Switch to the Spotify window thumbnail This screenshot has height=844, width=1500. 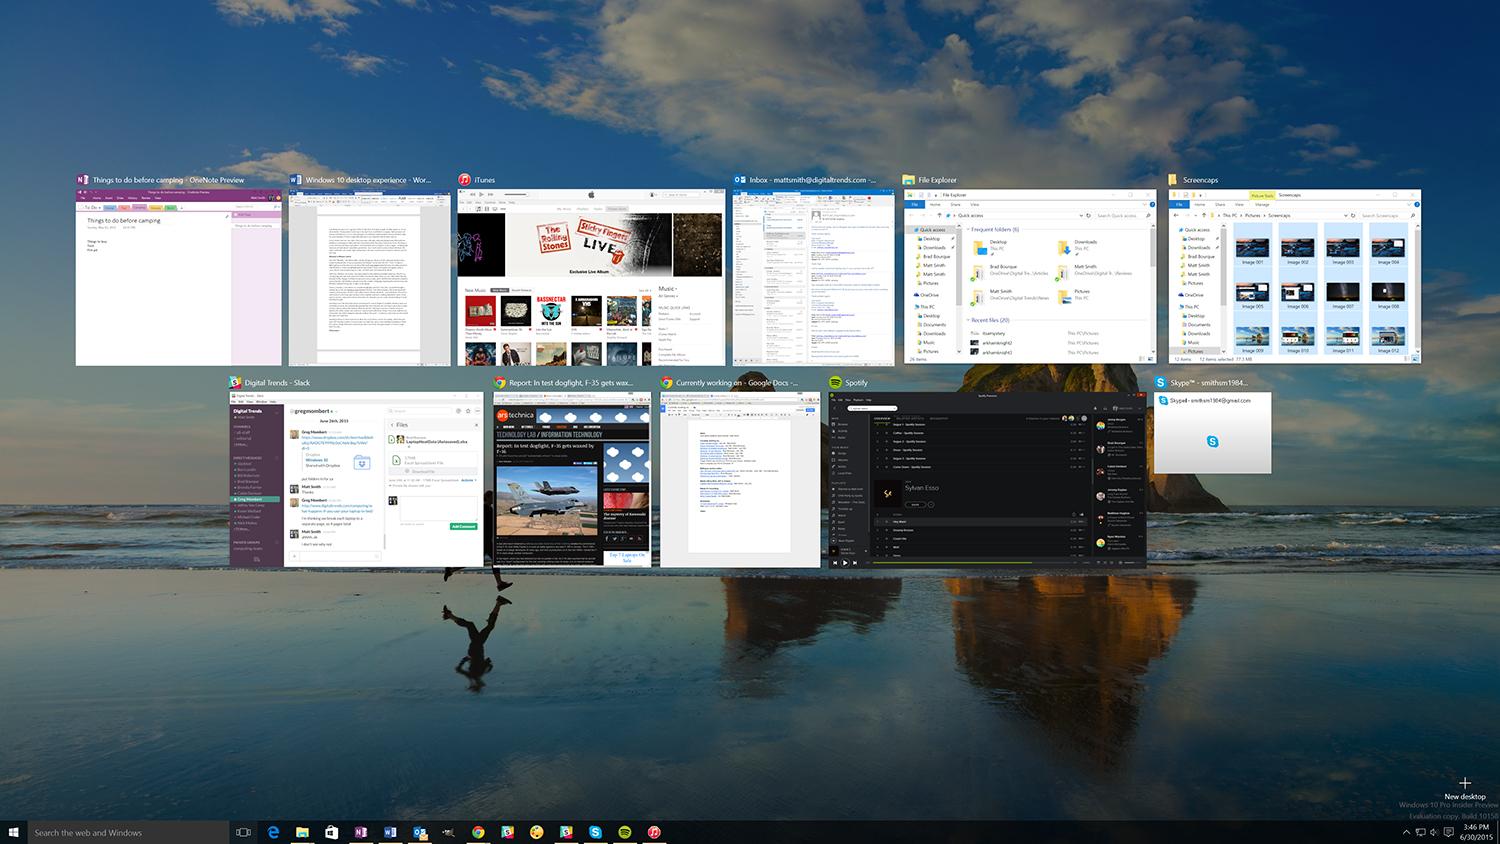pyautogui.click(x=987, y=480)
